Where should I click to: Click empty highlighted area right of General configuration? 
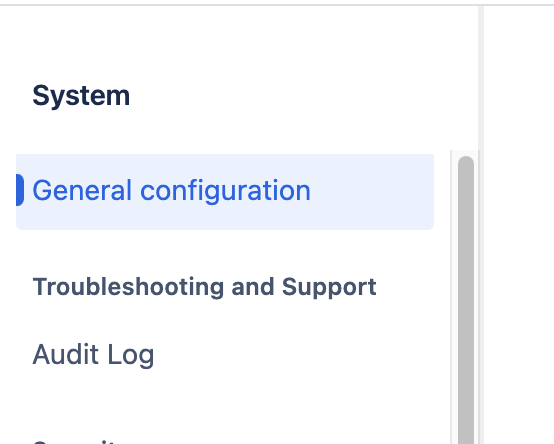pyautogui.click(x=371, y=192)
